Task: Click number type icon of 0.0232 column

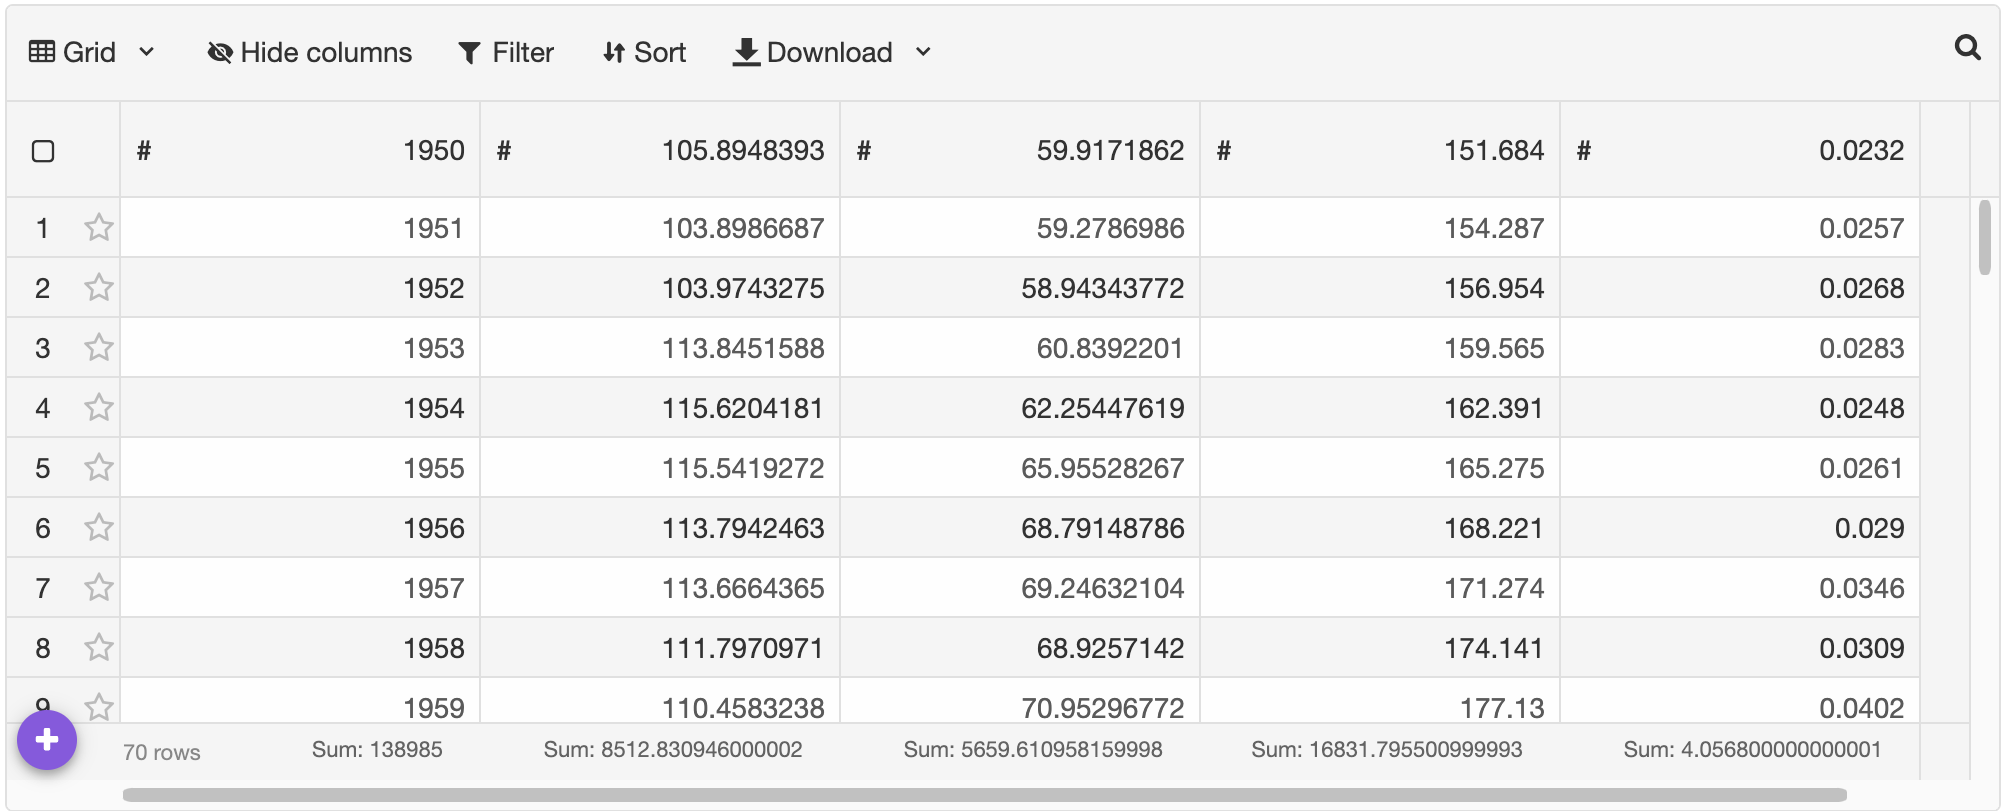Action: 1584,151
